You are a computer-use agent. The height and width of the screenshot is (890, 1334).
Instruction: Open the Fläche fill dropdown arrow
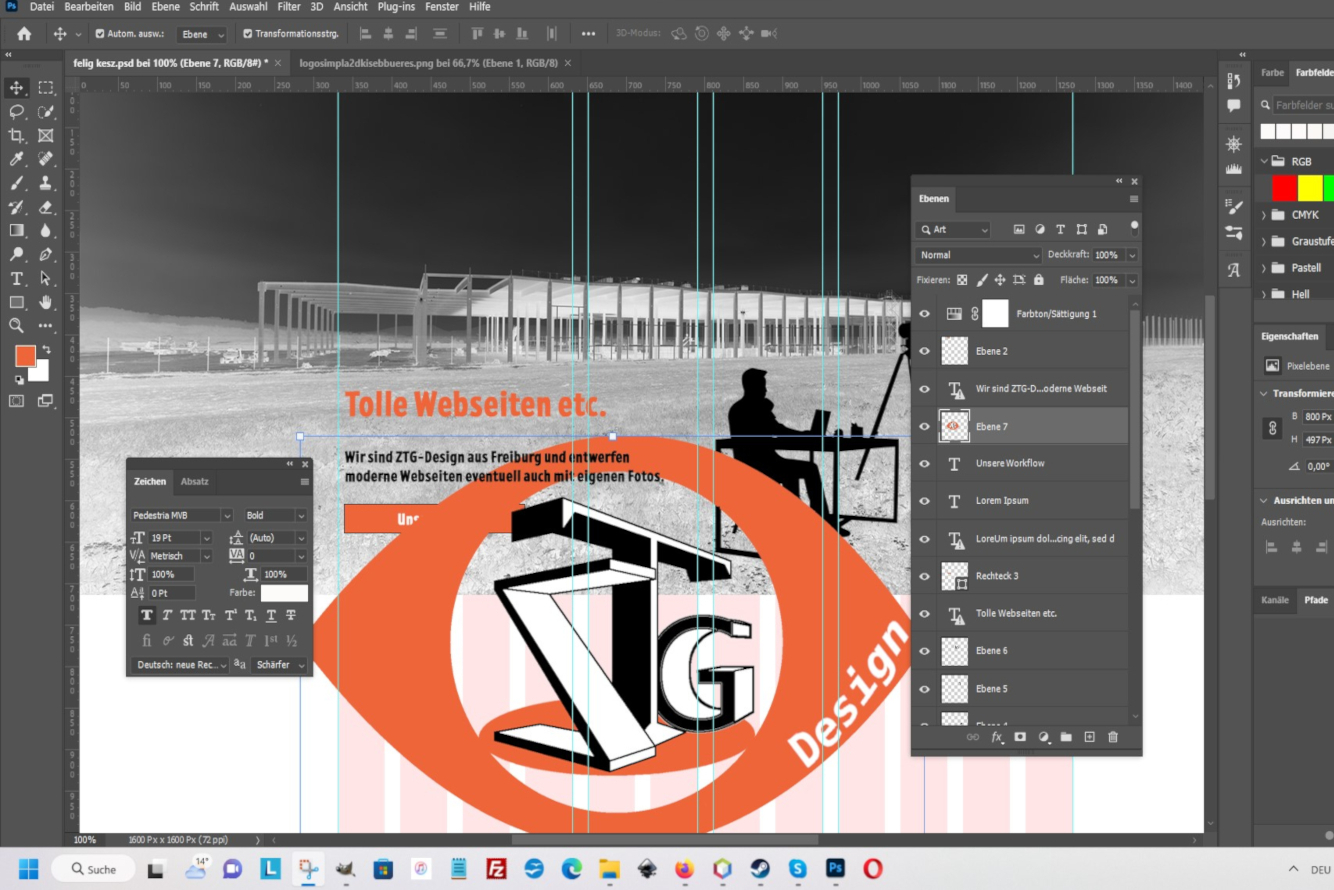[x=1132, y=280]
